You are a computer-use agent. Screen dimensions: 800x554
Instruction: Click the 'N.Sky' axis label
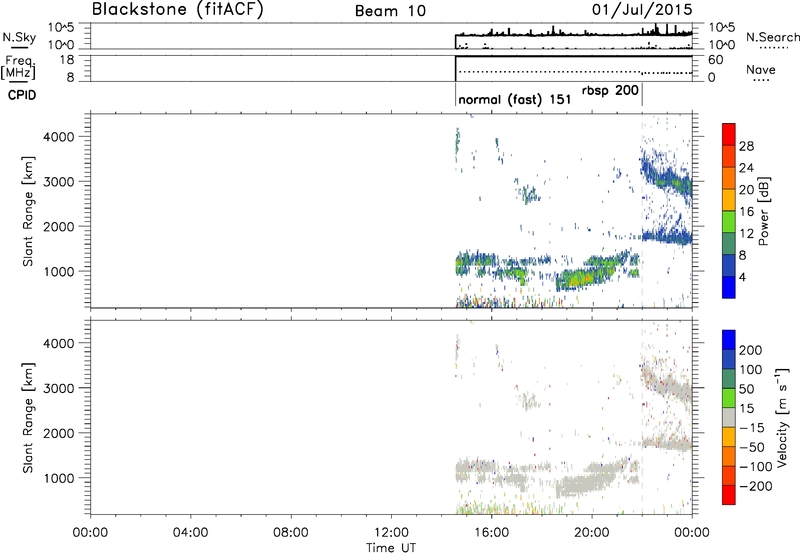click(19, 37)
